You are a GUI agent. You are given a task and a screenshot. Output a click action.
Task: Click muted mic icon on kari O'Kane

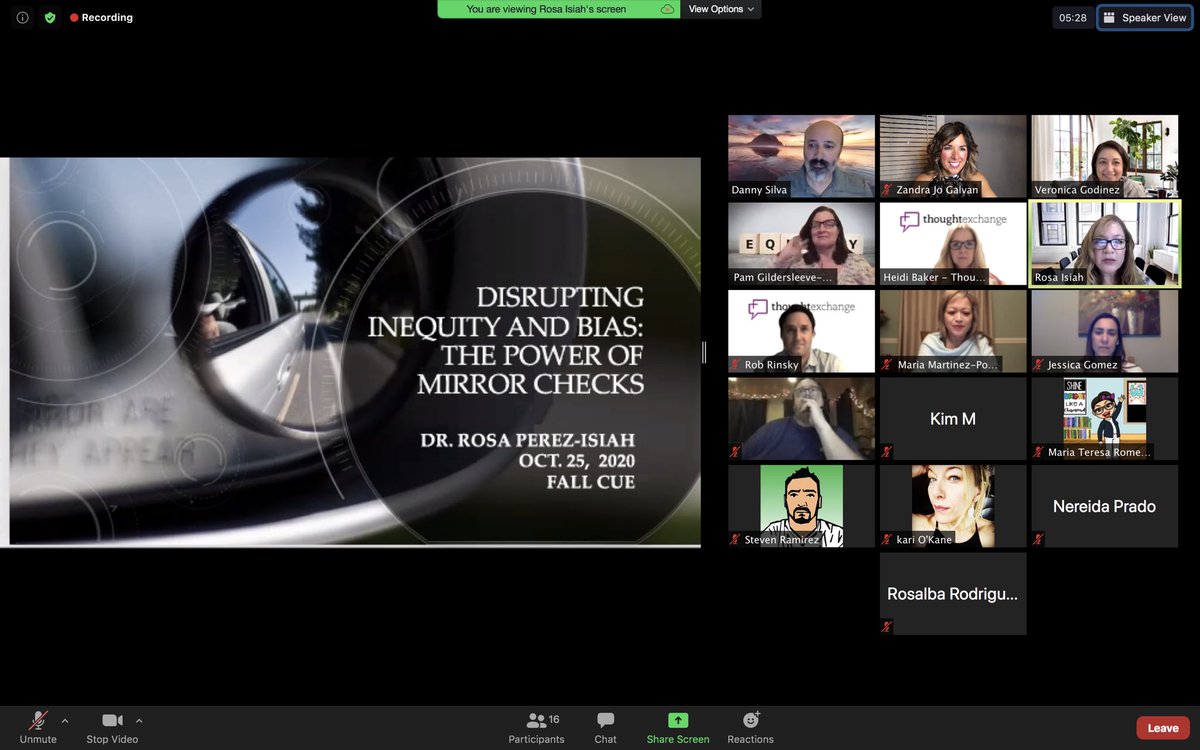point(887,540)
